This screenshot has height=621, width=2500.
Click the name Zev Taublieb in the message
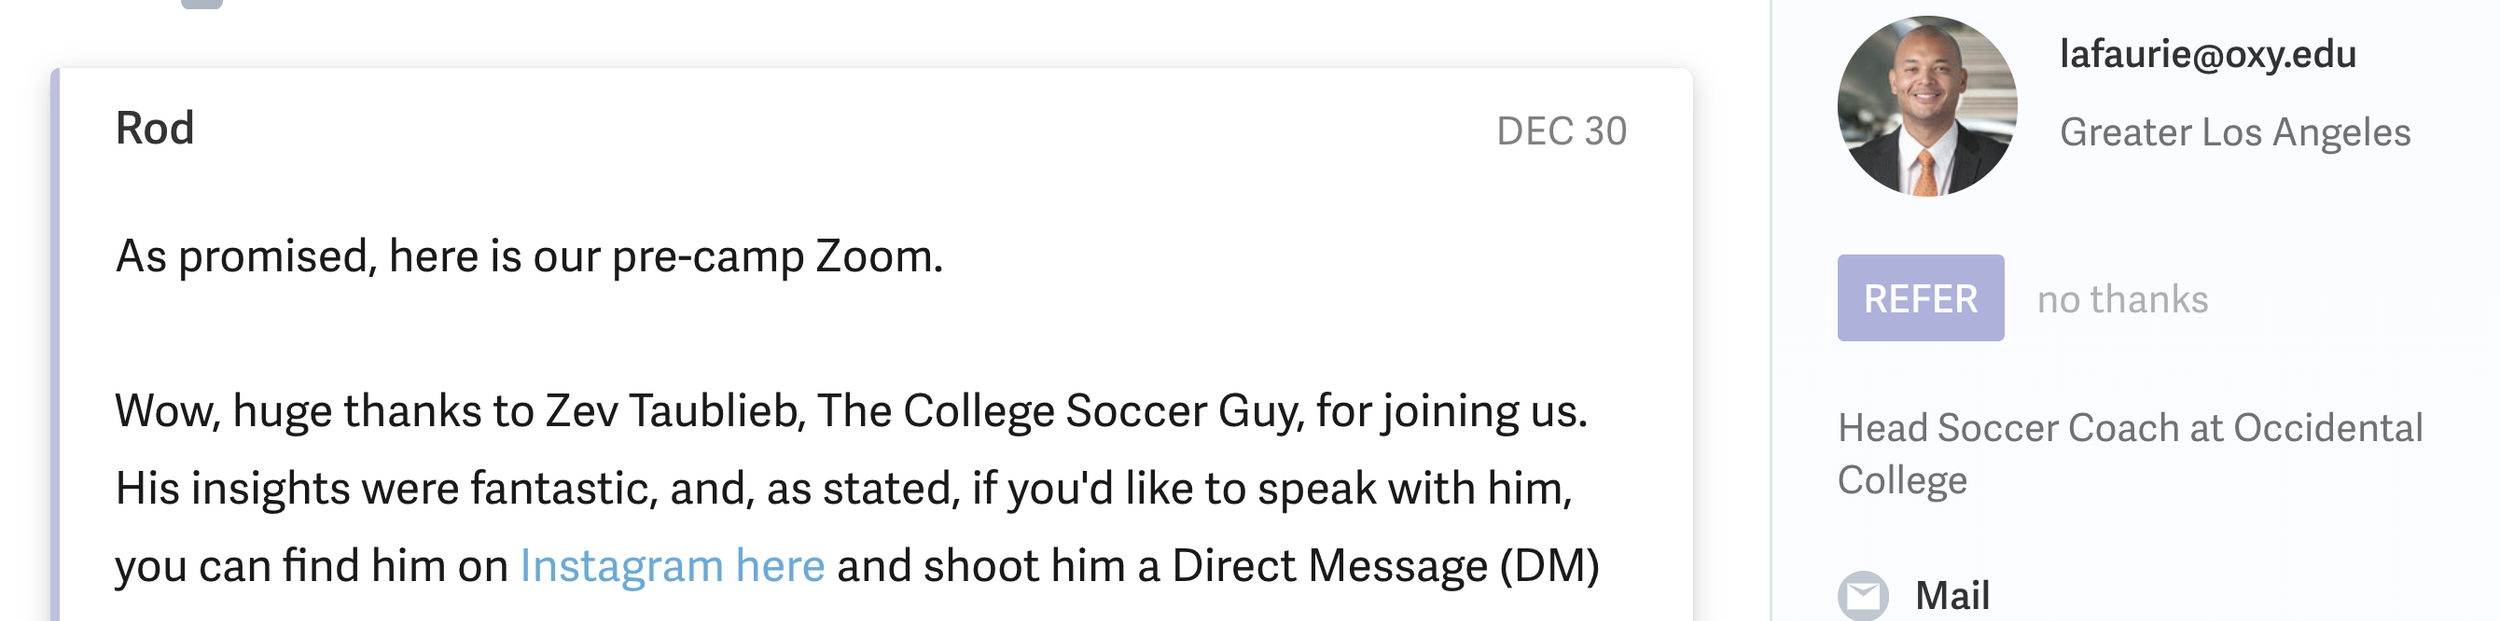675,411
